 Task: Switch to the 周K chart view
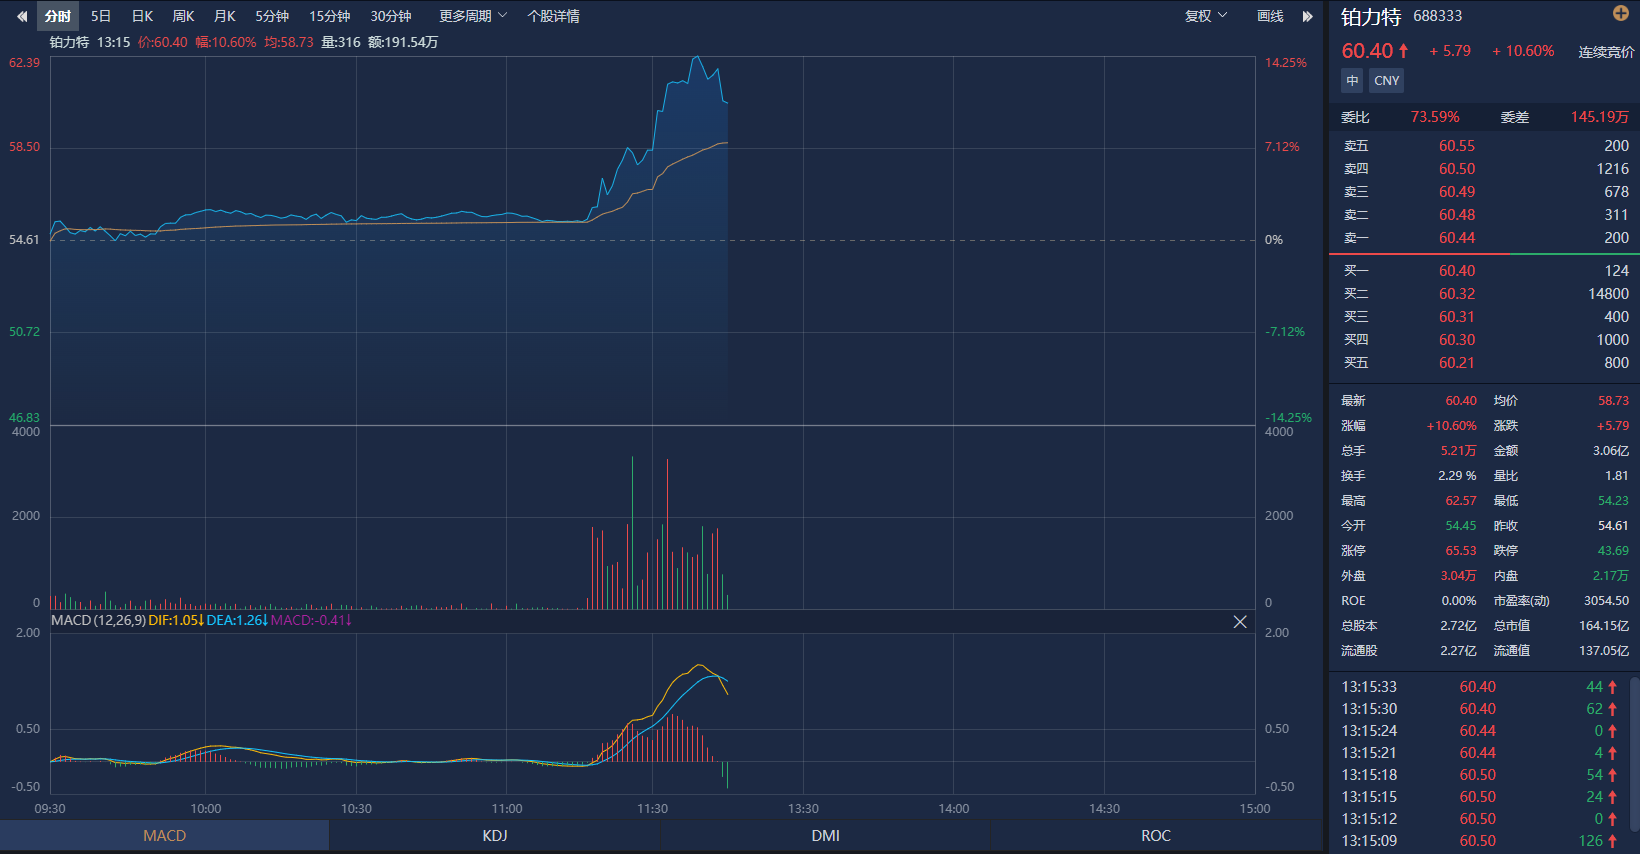183,16
